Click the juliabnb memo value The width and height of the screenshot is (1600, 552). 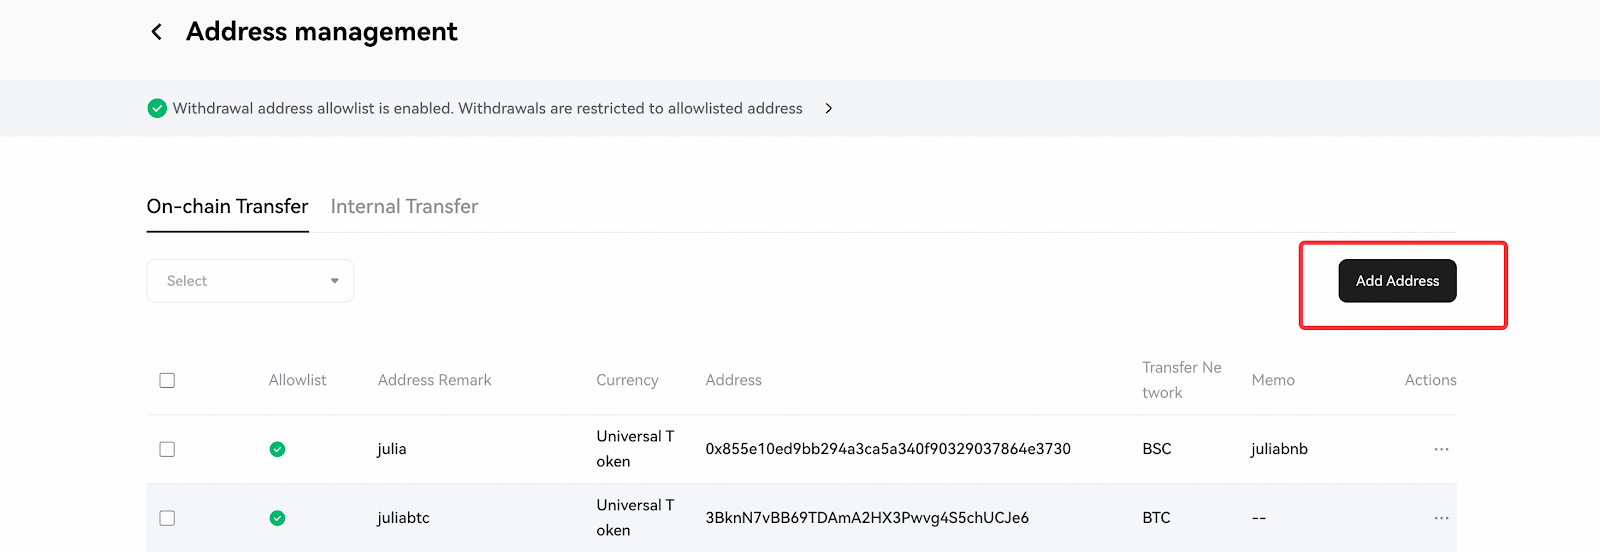tap(1279, 449)
